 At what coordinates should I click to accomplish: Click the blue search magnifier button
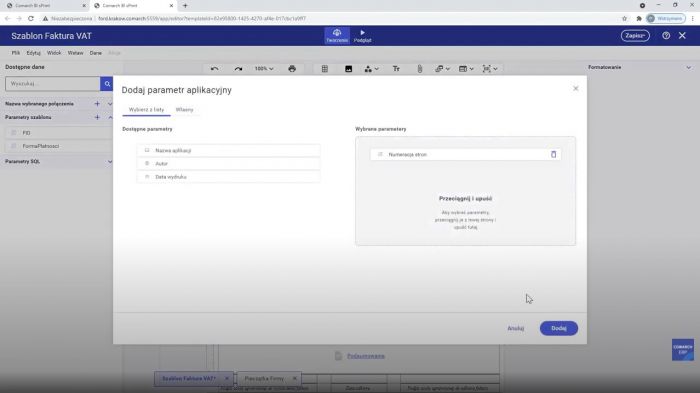click(x=107, y=84)
